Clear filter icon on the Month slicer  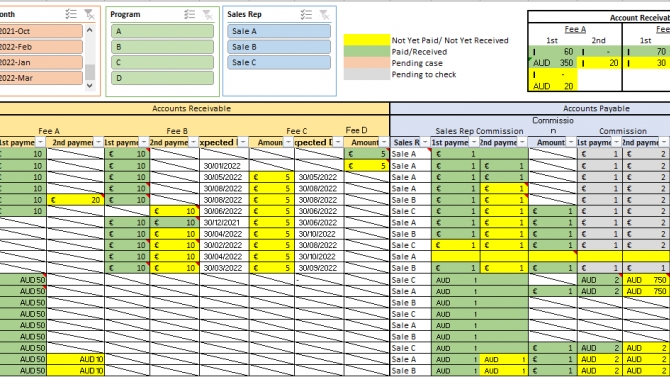tap(89, 14)
